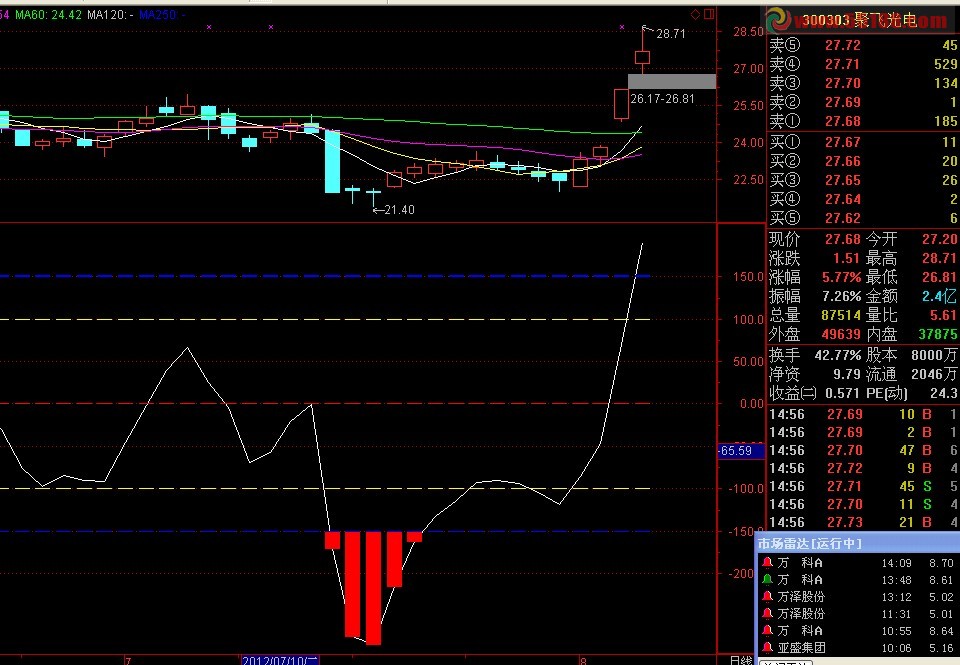The width and height of the screenshot is (960, 665).
Task: Click the -65.59 cursor value label on the indicator axis
Action: point(740,451)
